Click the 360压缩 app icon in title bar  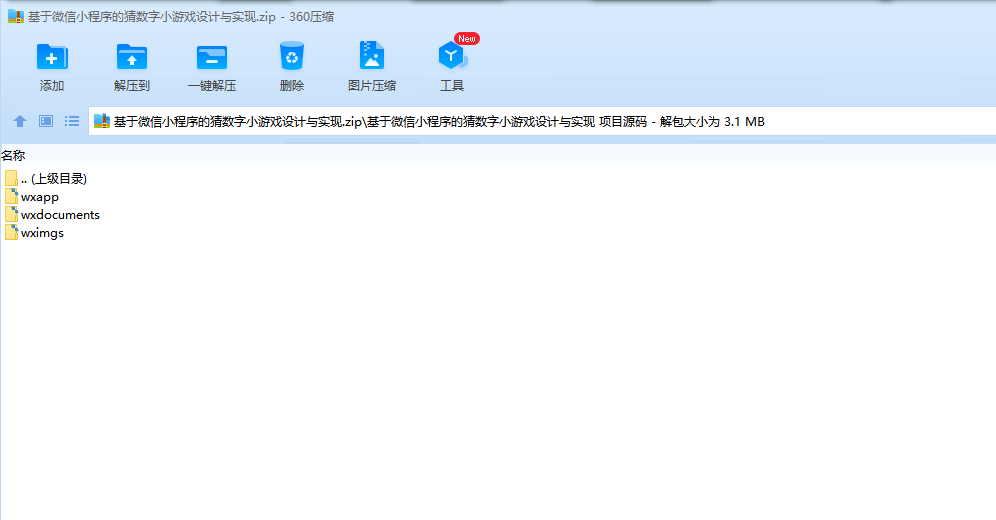(x=16, y=17)
